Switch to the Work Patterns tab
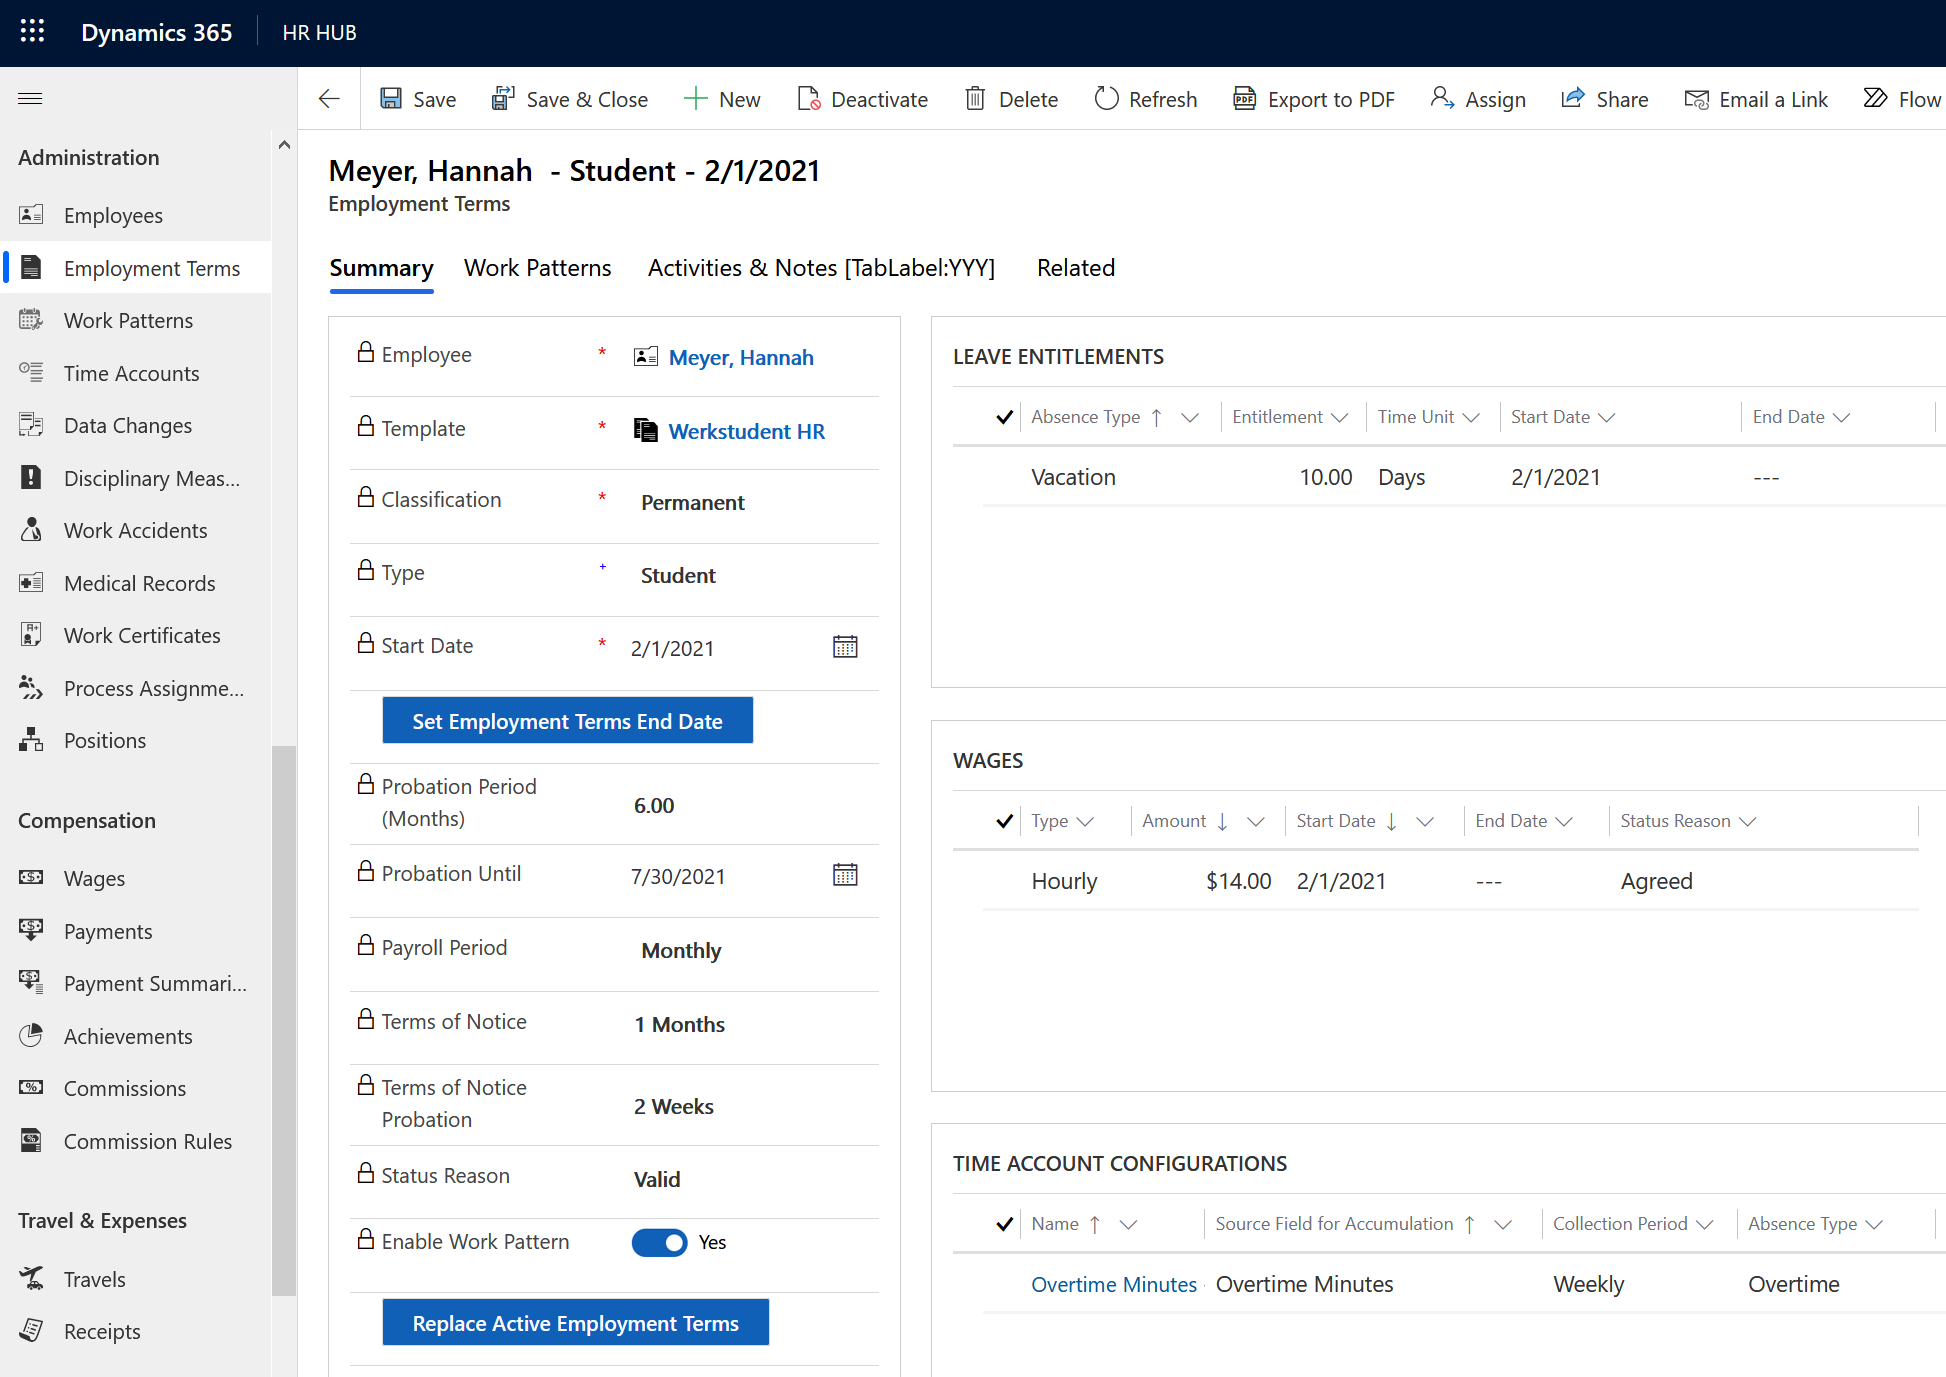This screenshot has width=1946, height=1377. [x=537, y=268]
